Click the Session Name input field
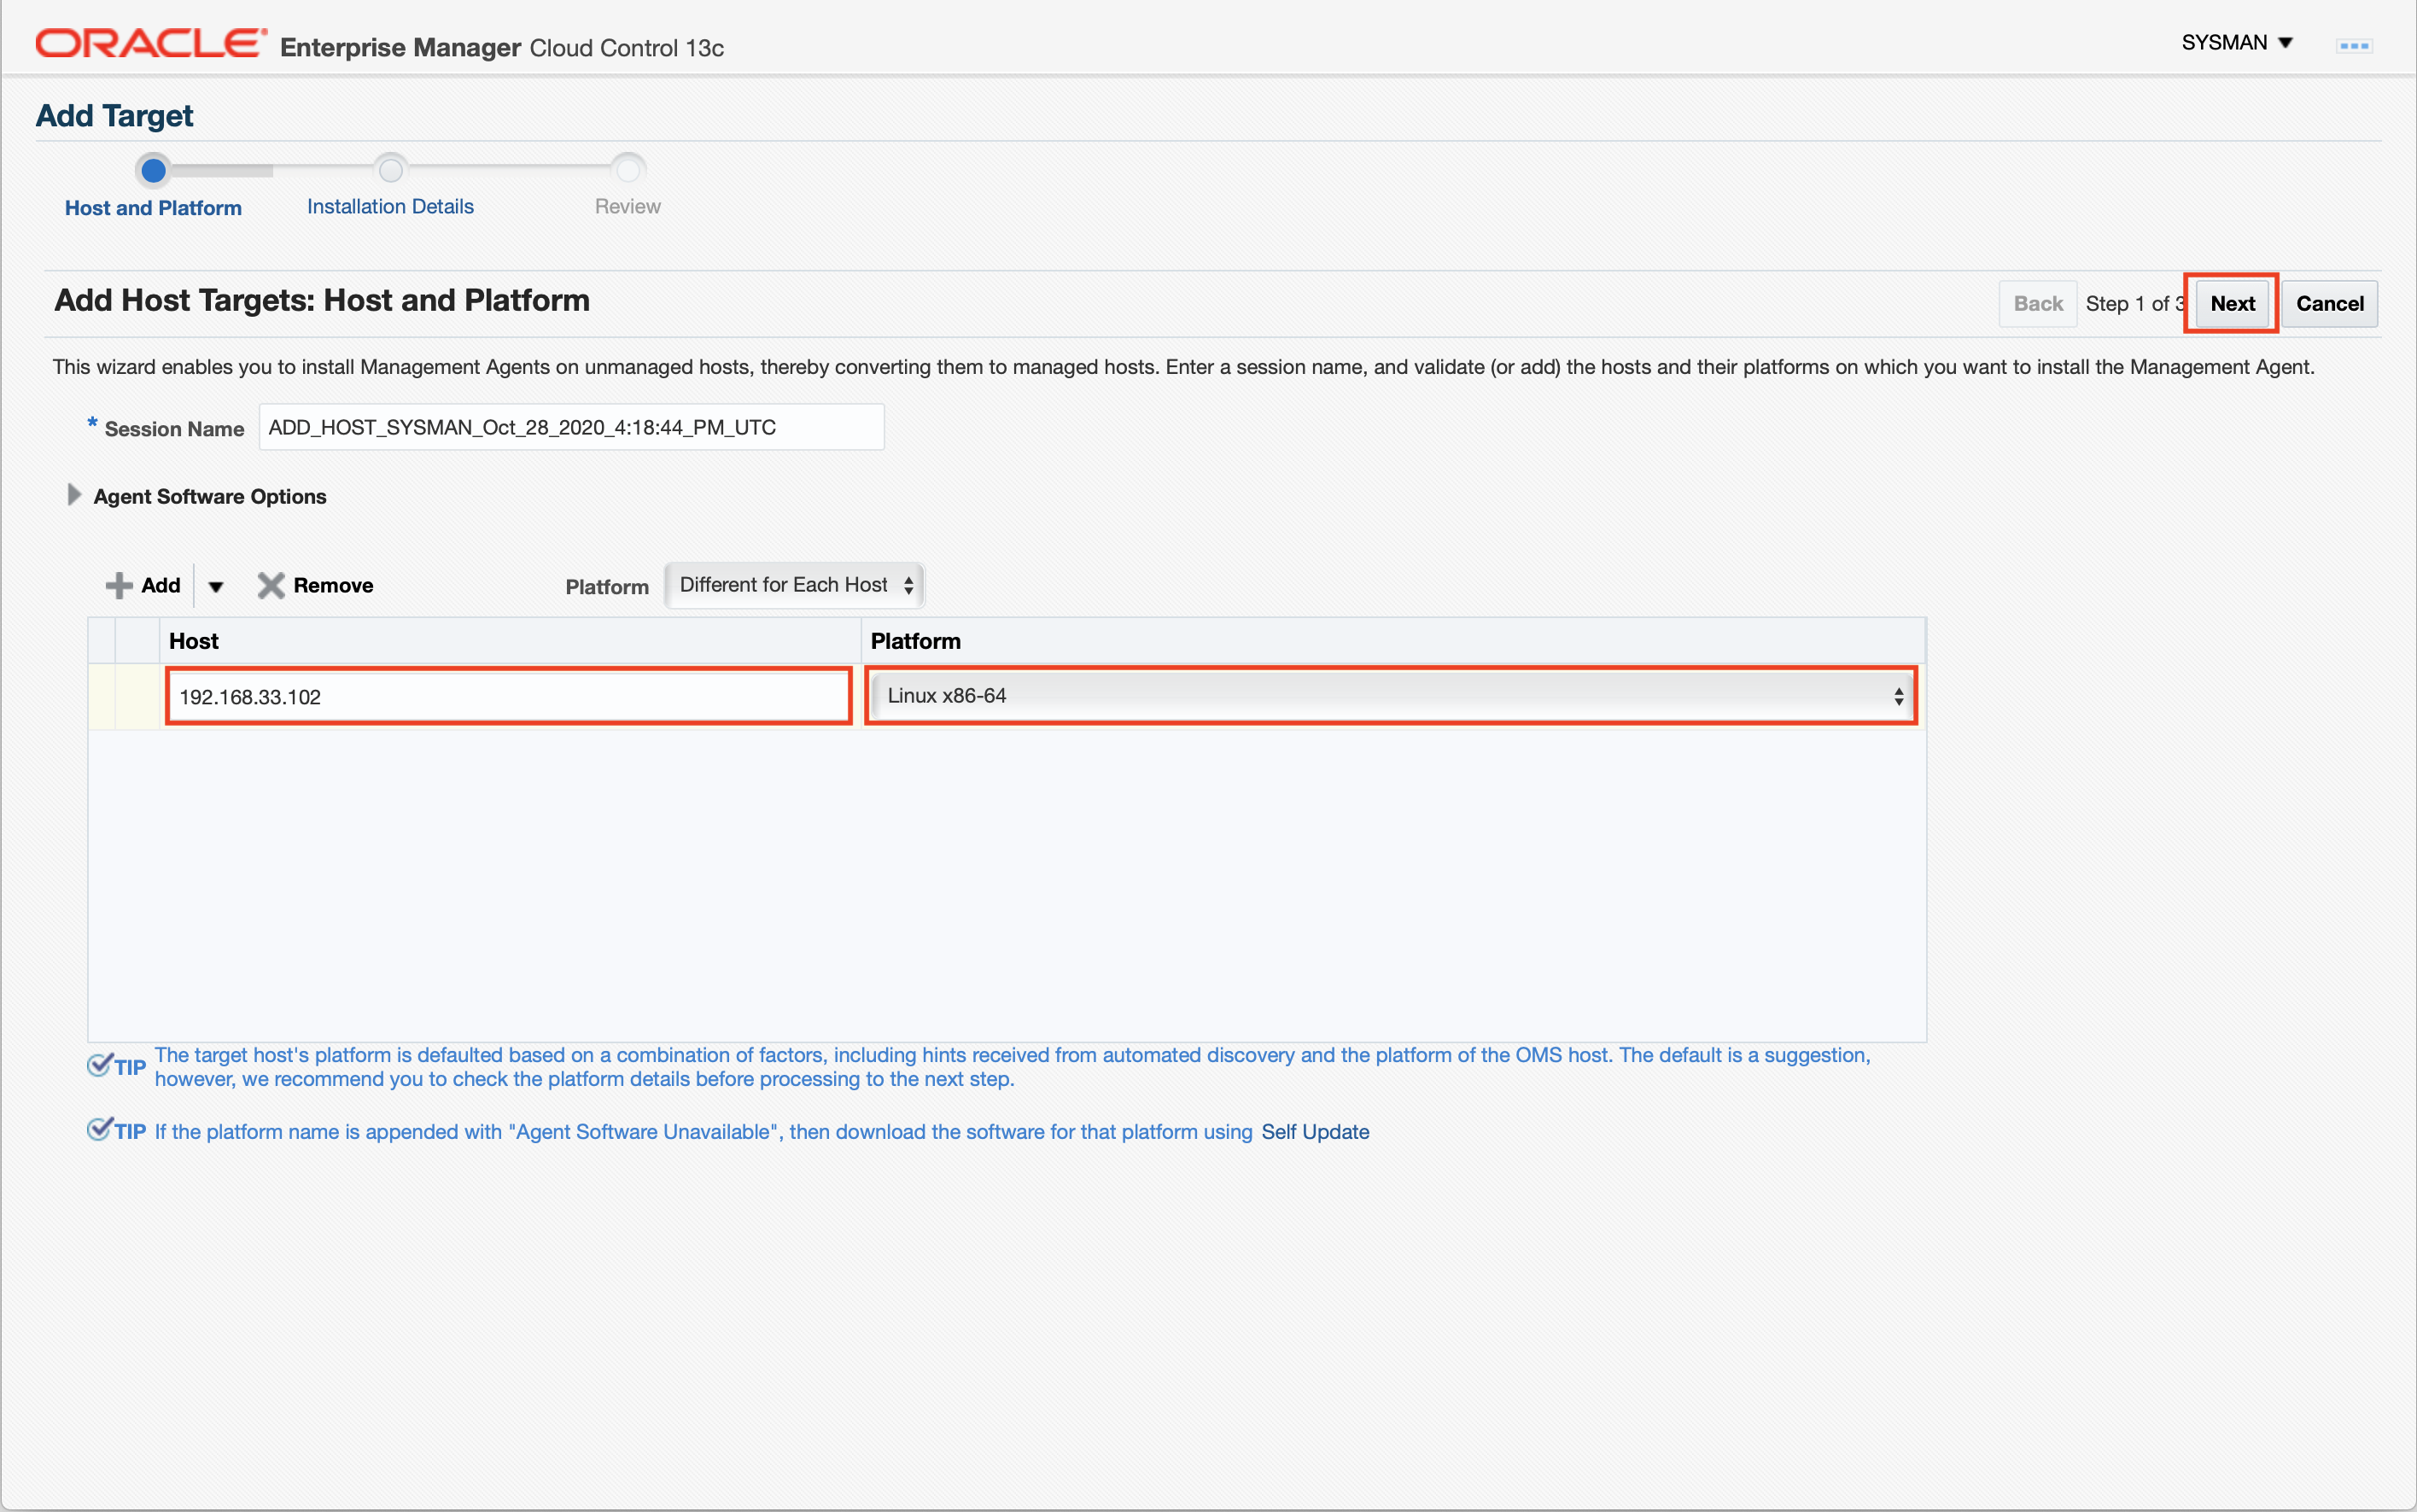The height and width of the screenshot is (1512, 2417). [571, 427]
